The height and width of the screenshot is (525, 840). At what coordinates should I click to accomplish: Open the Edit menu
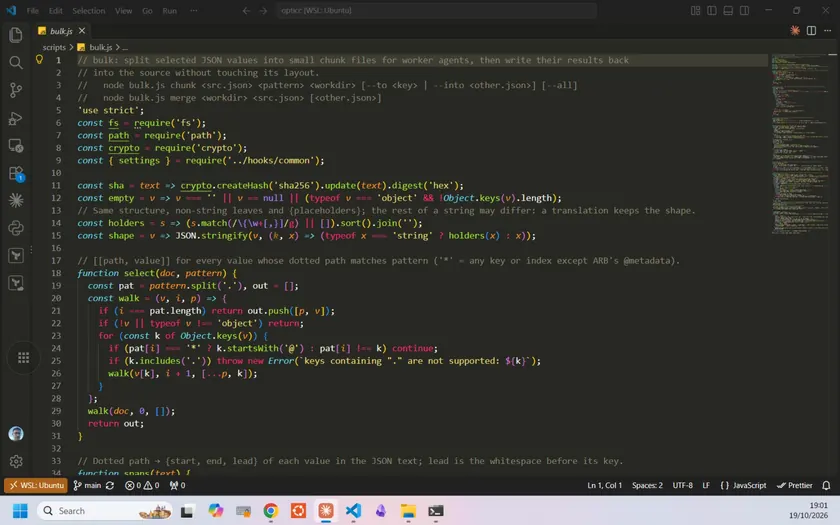point(56,10)
